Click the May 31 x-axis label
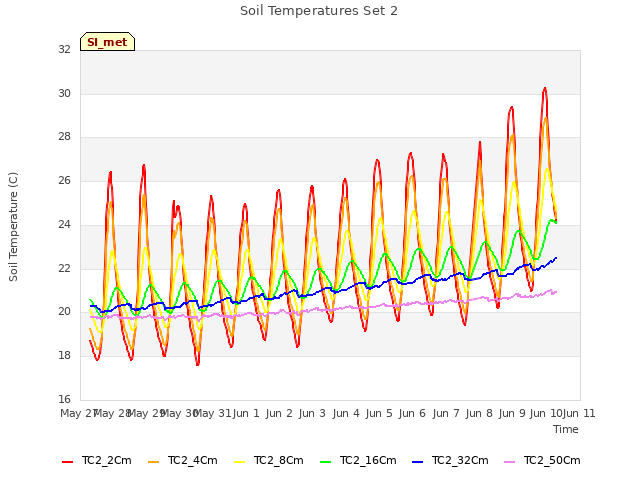Screen dimensions: 640x480 click(x=213, y=413)
